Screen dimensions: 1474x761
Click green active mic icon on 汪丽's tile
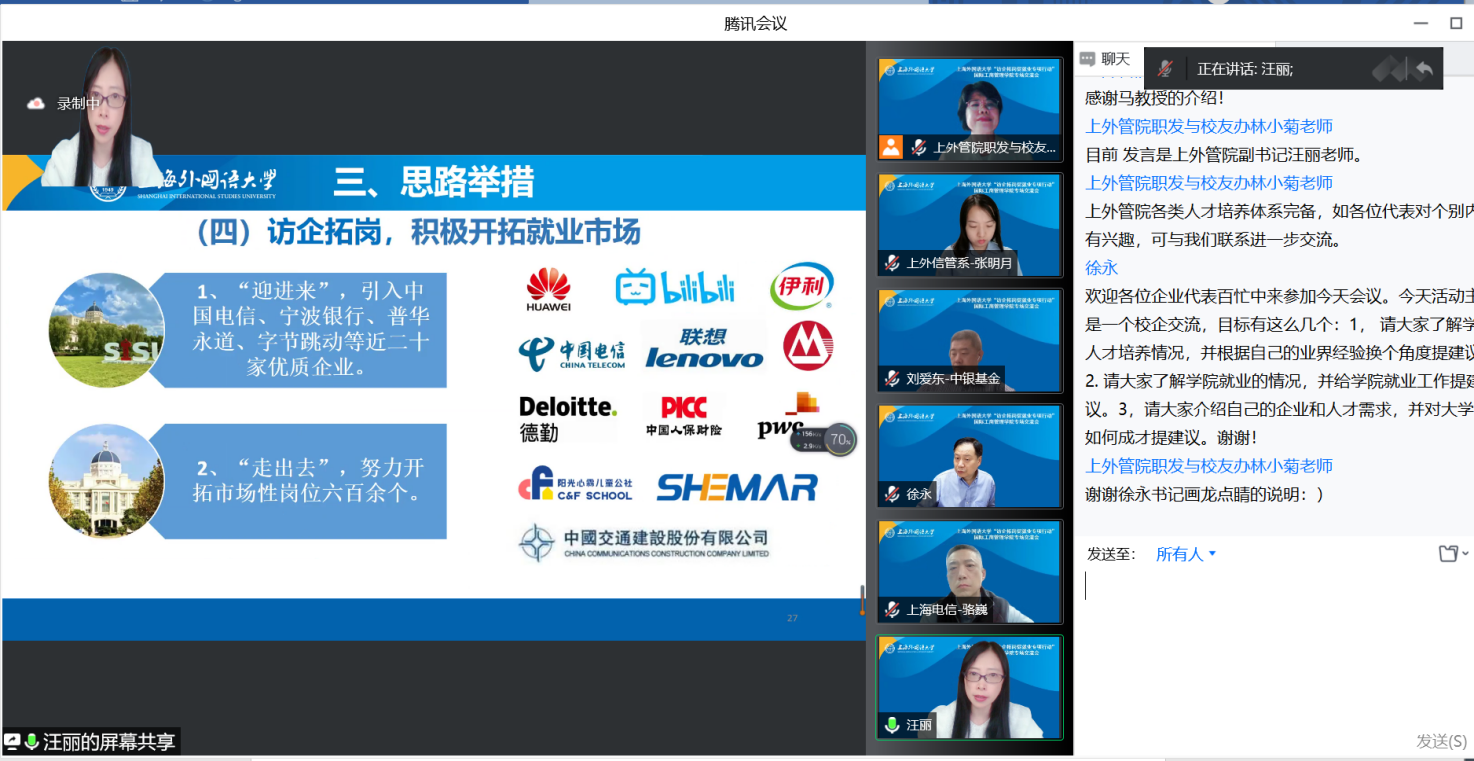click(891, 725)
